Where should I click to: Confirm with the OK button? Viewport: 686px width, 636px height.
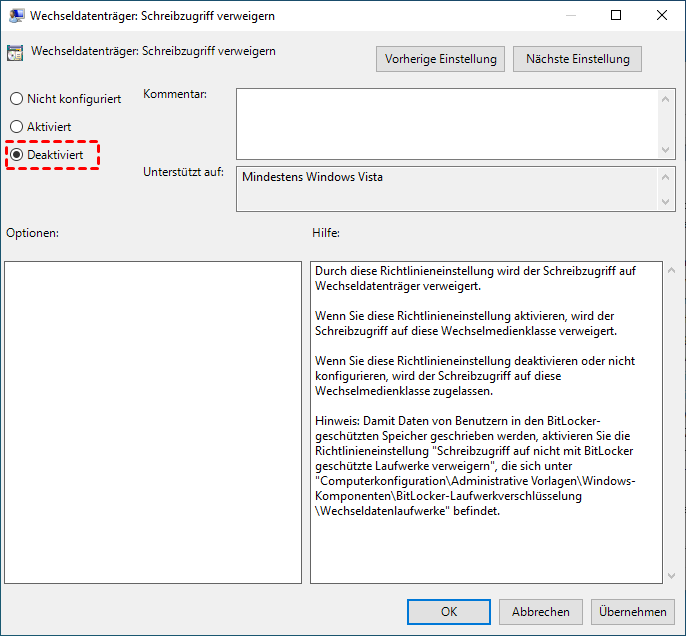point(449,612)
